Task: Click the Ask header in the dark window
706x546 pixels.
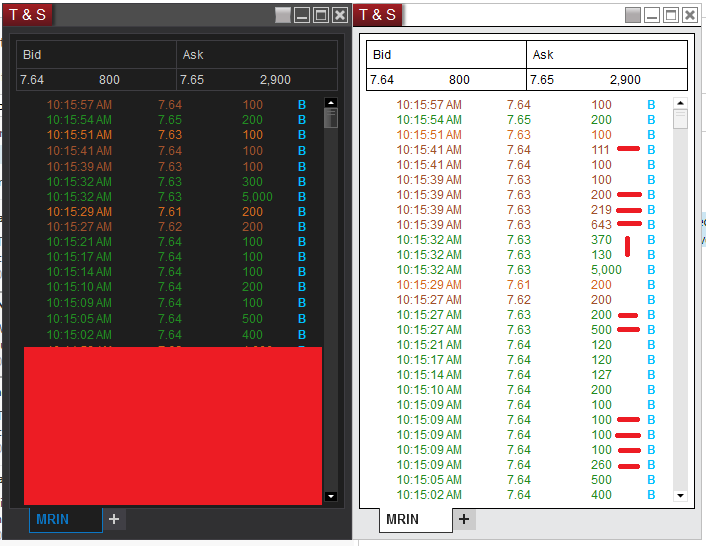Action: point(257,54)
